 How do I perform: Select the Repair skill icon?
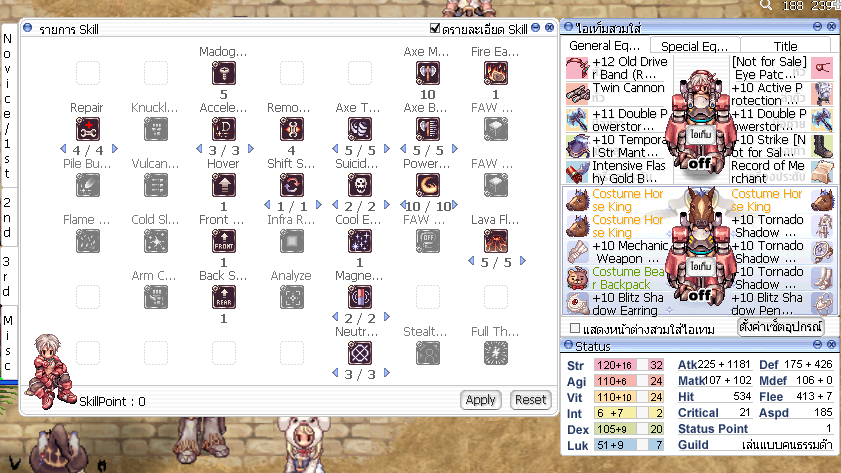[88, 129]
